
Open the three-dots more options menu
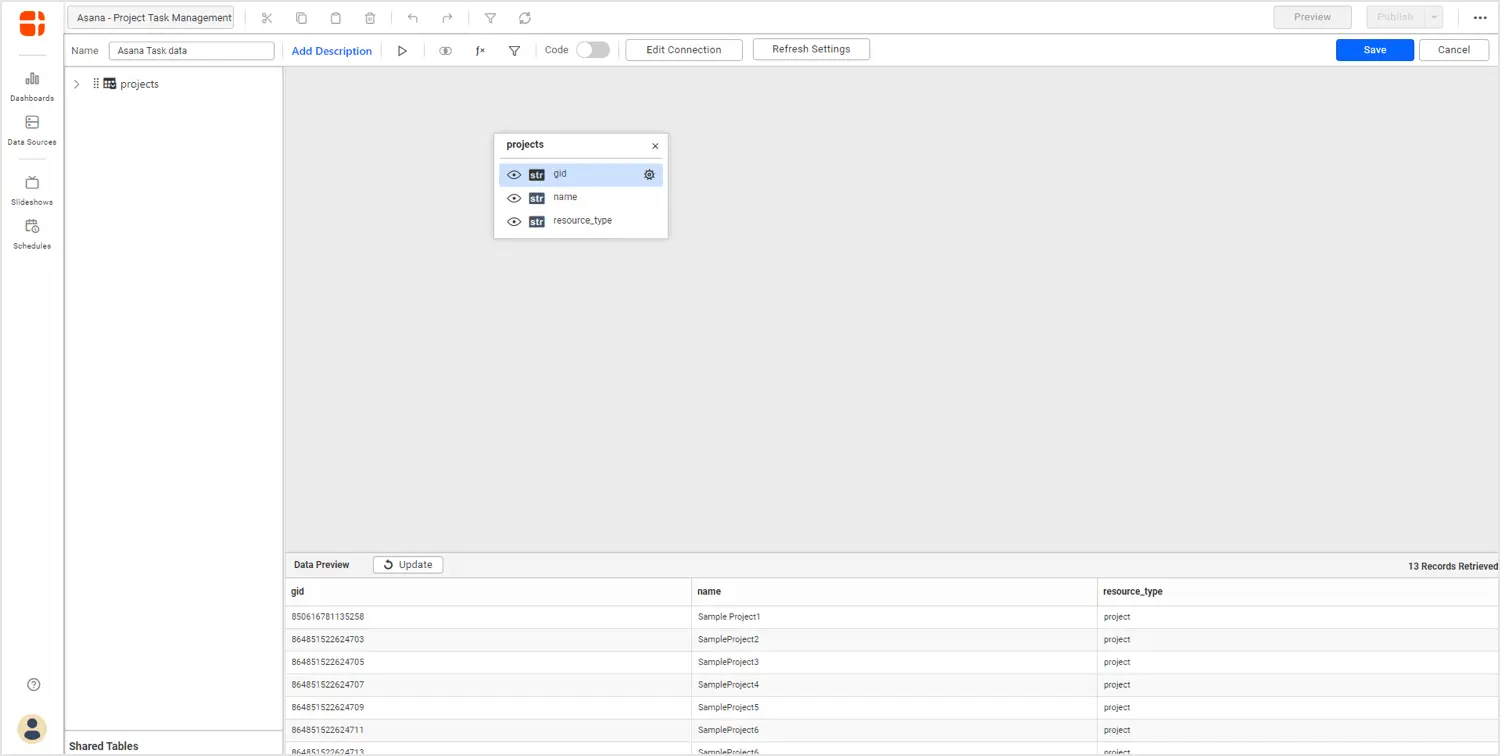(1480, 18)
